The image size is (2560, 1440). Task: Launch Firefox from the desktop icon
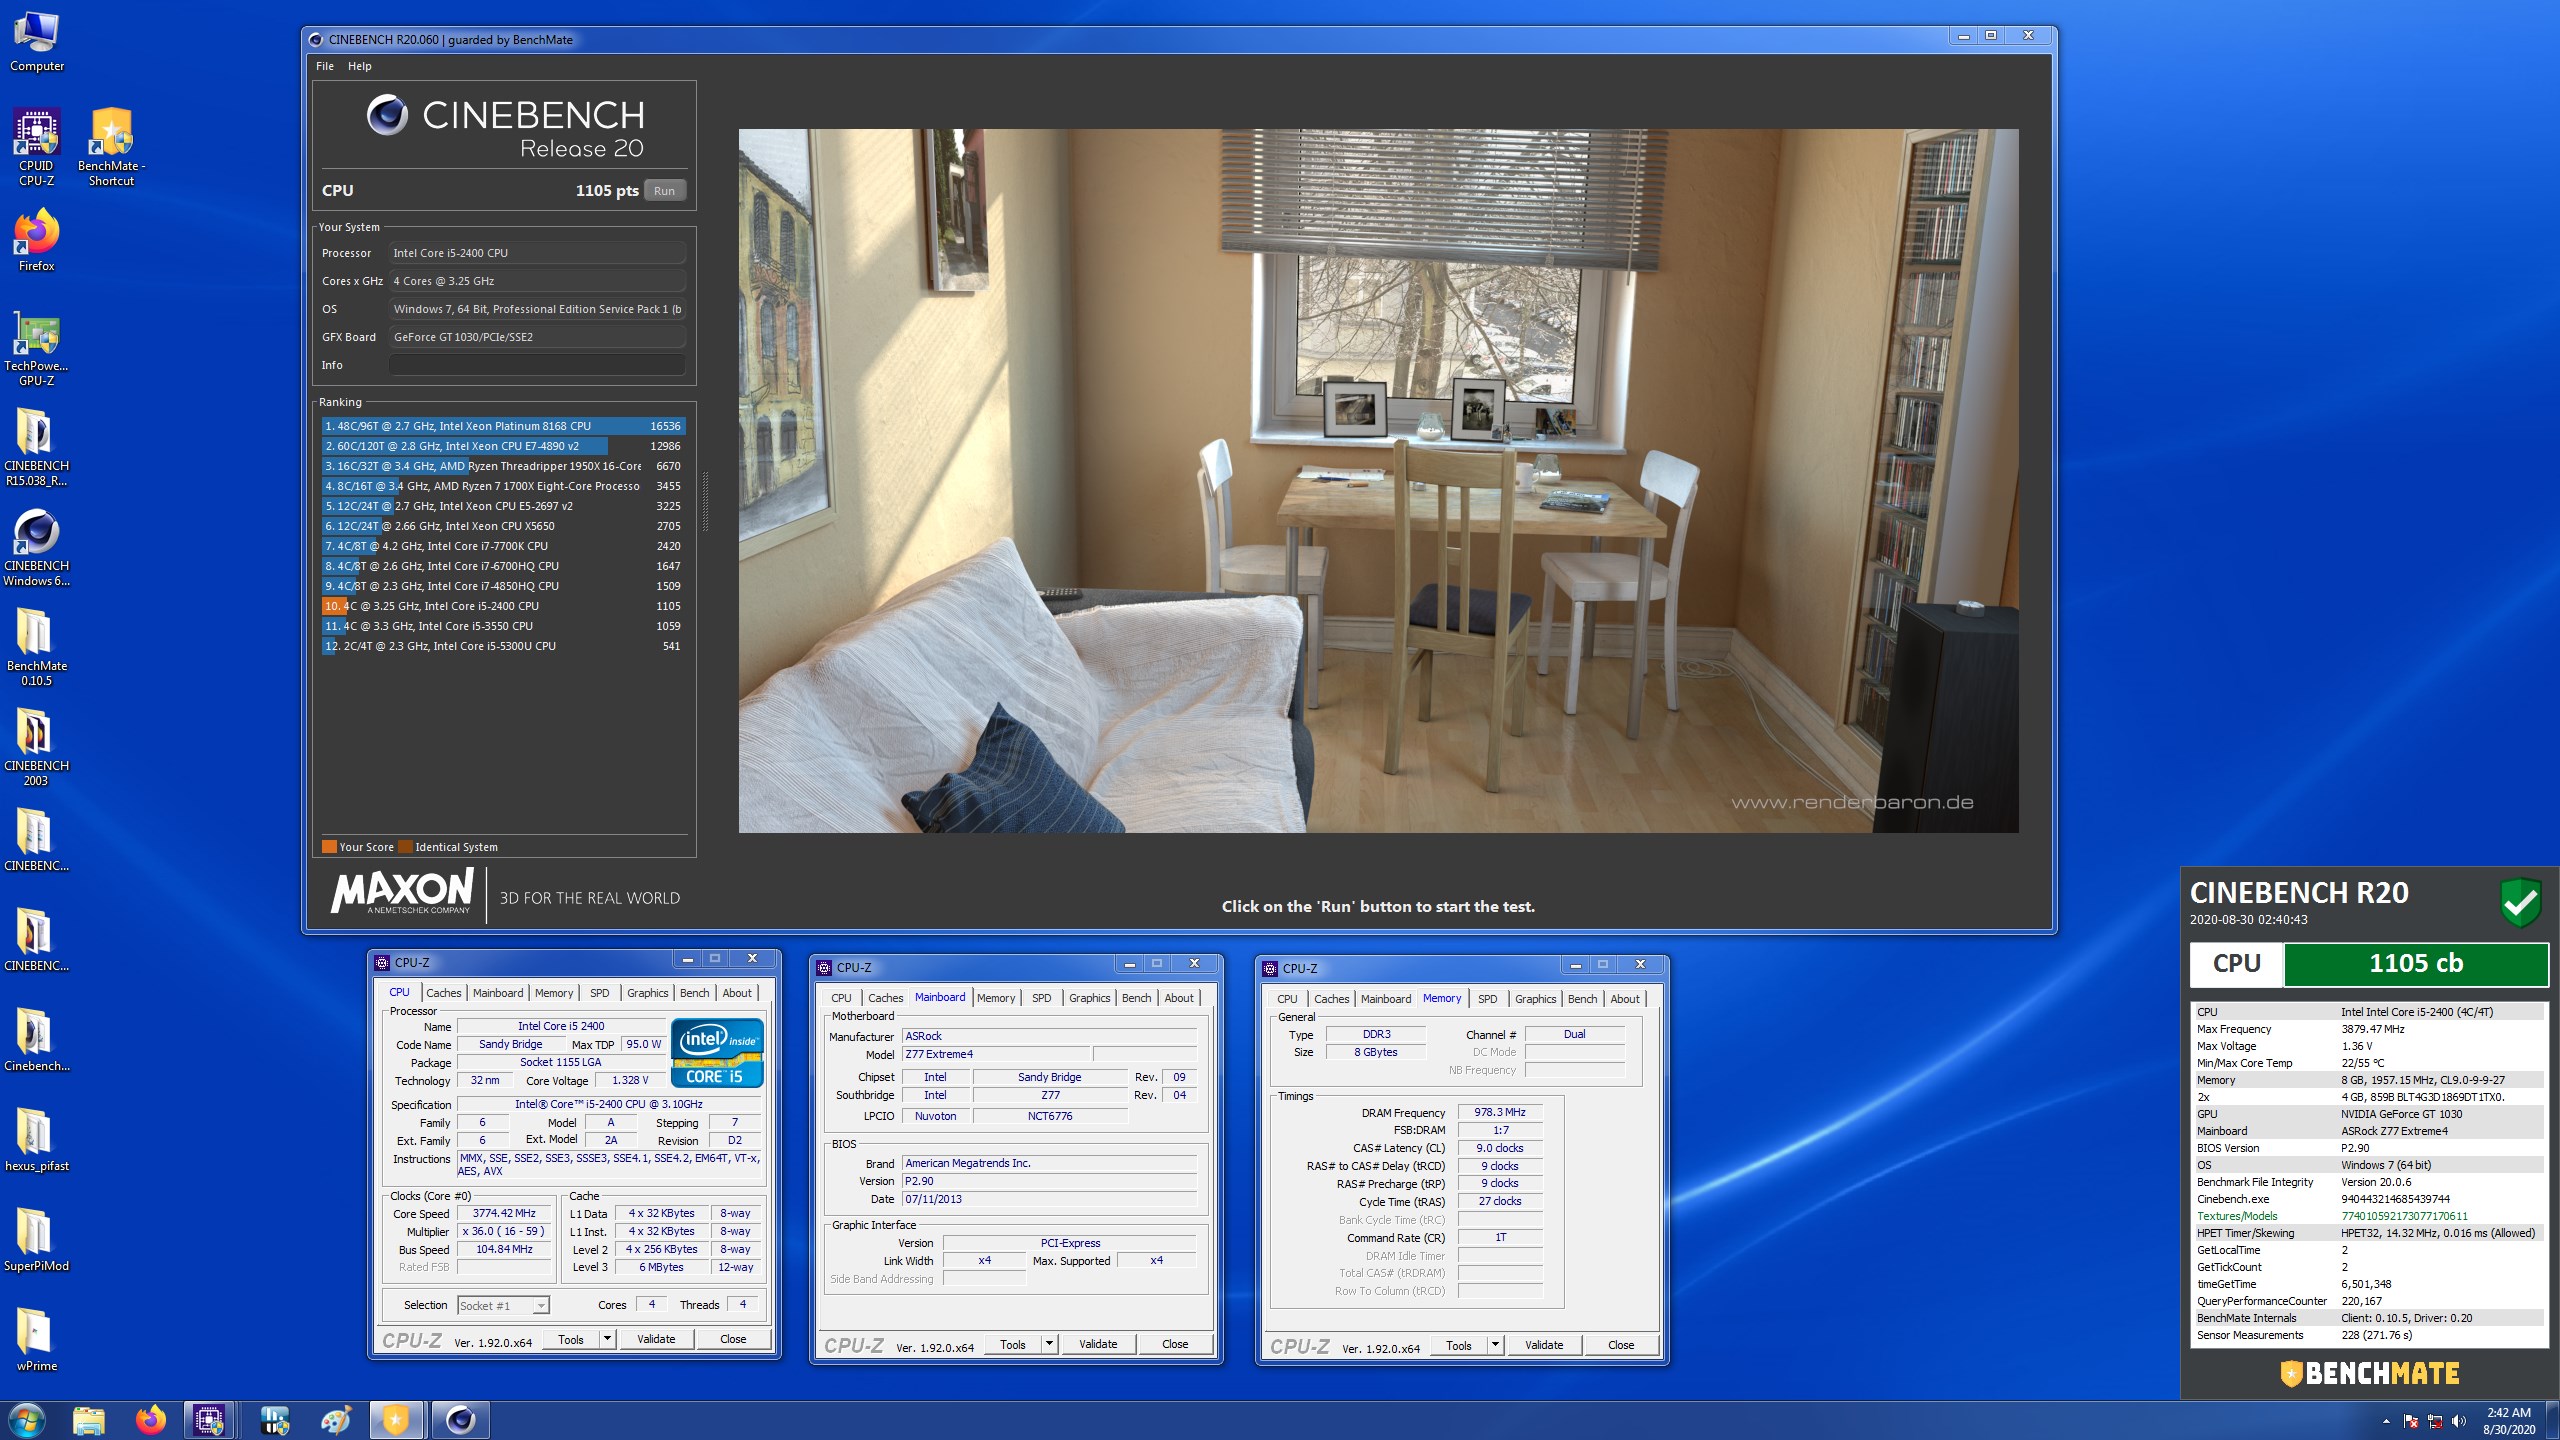[36, 241]
